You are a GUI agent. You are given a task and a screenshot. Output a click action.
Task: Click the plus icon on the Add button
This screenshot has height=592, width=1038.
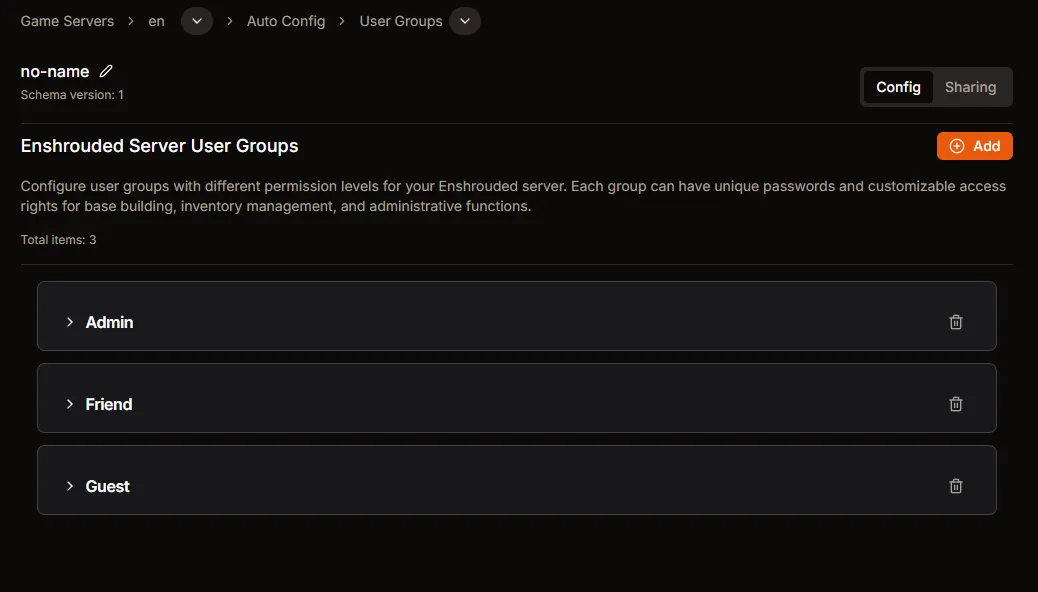(x=957, y=145)
